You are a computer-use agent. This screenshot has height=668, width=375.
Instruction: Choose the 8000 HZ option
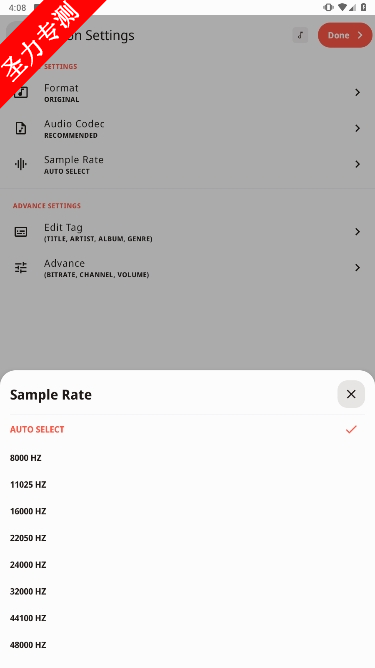(188, 458)
